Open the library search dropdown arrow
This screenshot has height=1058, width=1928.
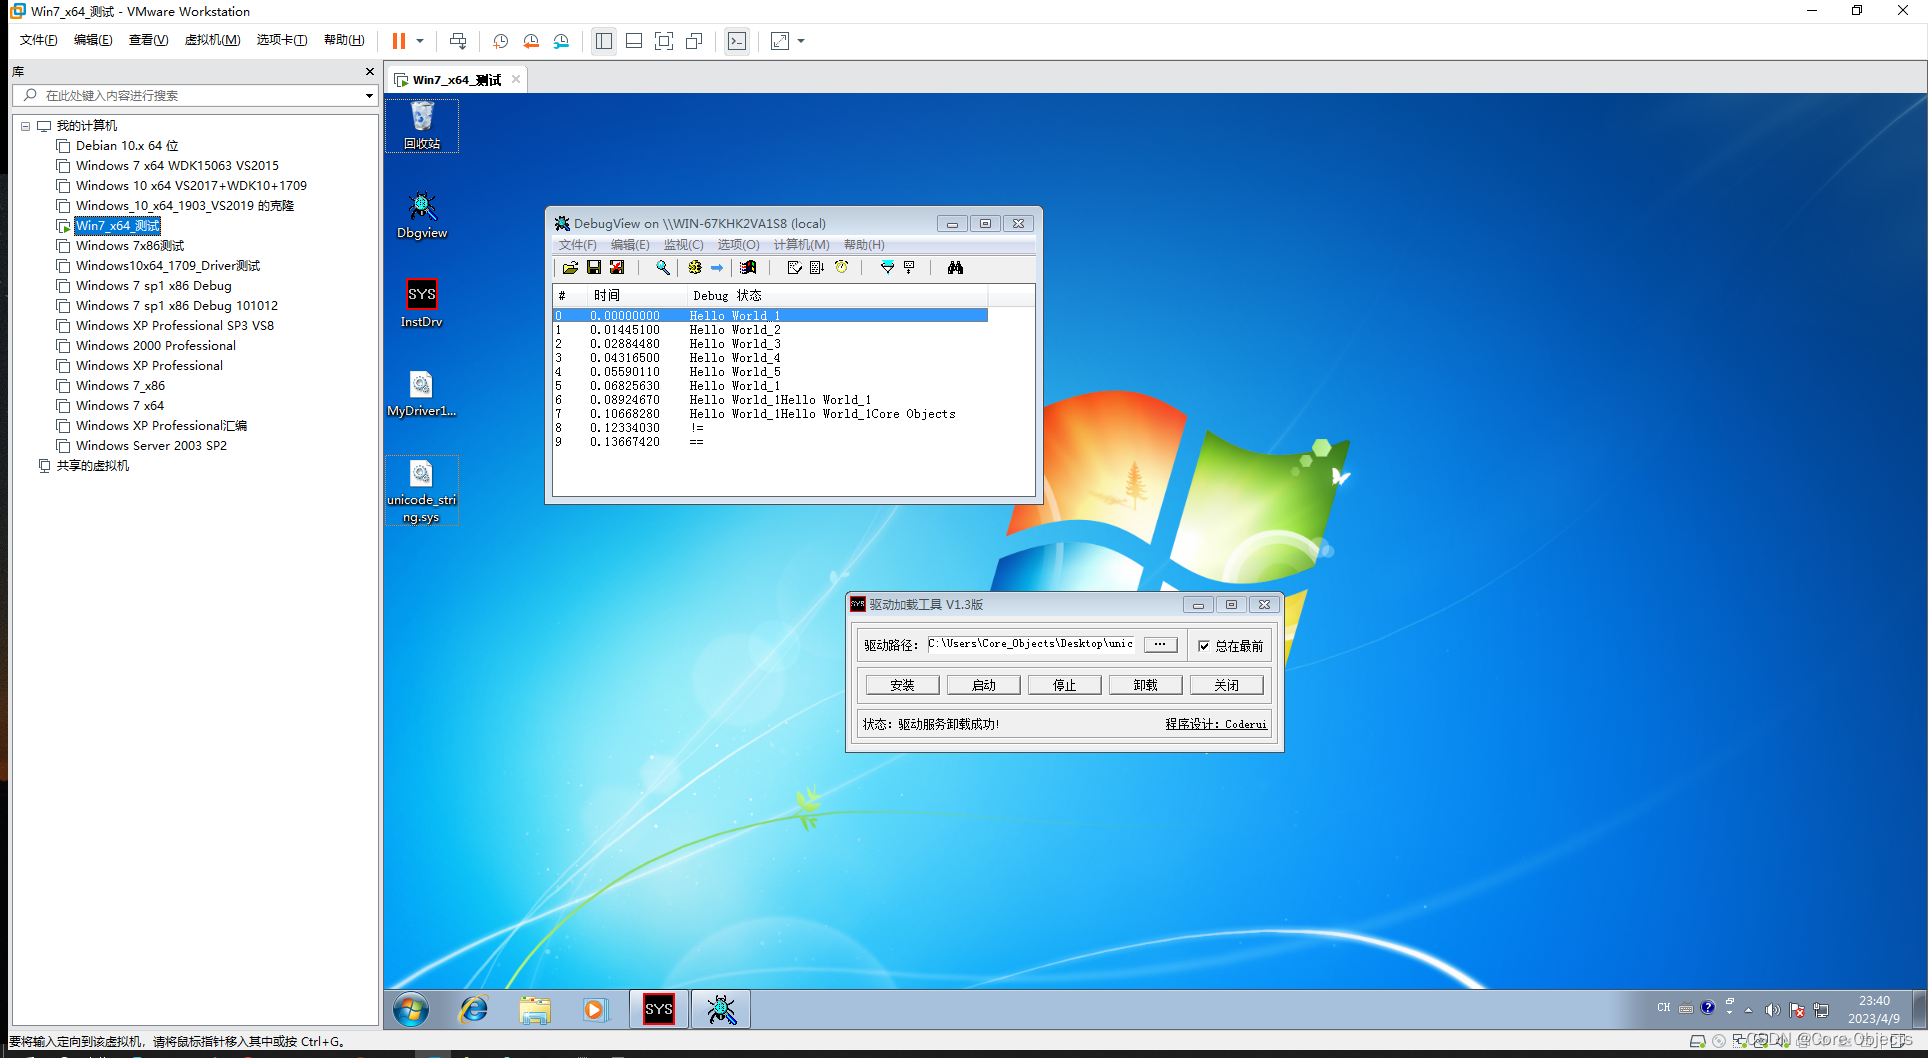[369, 95]
